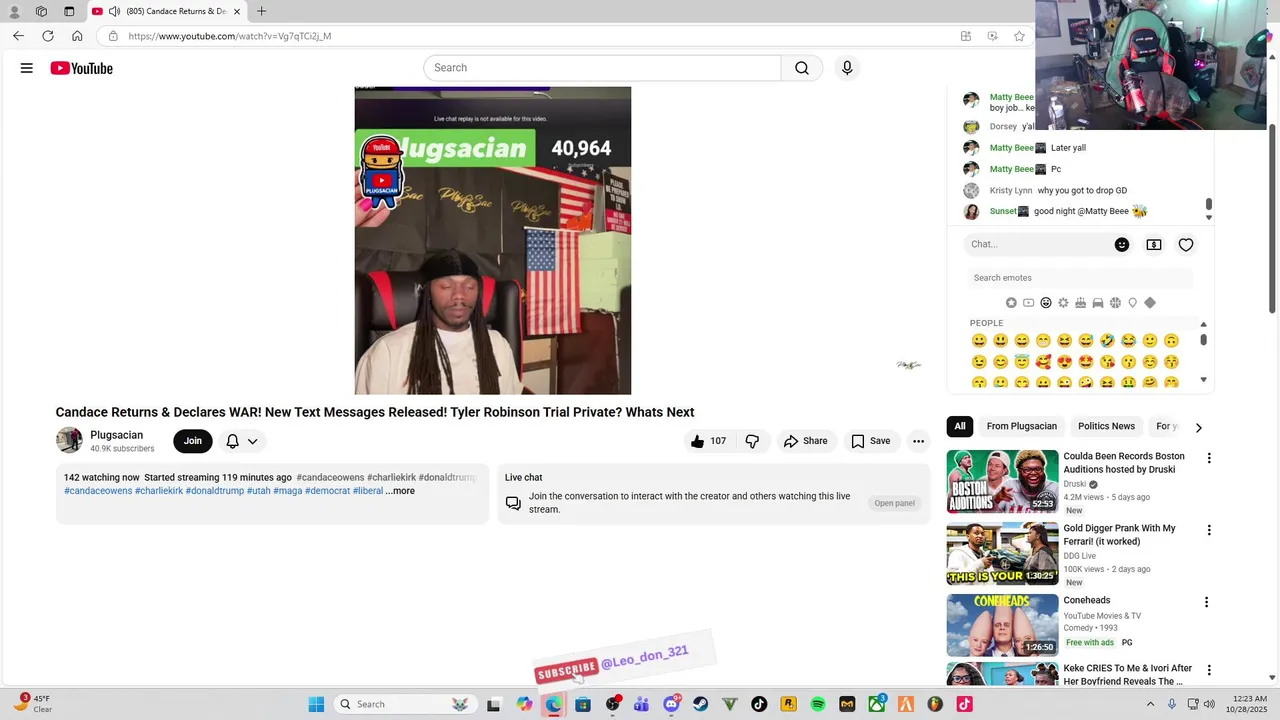Send a heart reaction in chat
This screenshot has width=1280, height=720.
(1186, 245)
